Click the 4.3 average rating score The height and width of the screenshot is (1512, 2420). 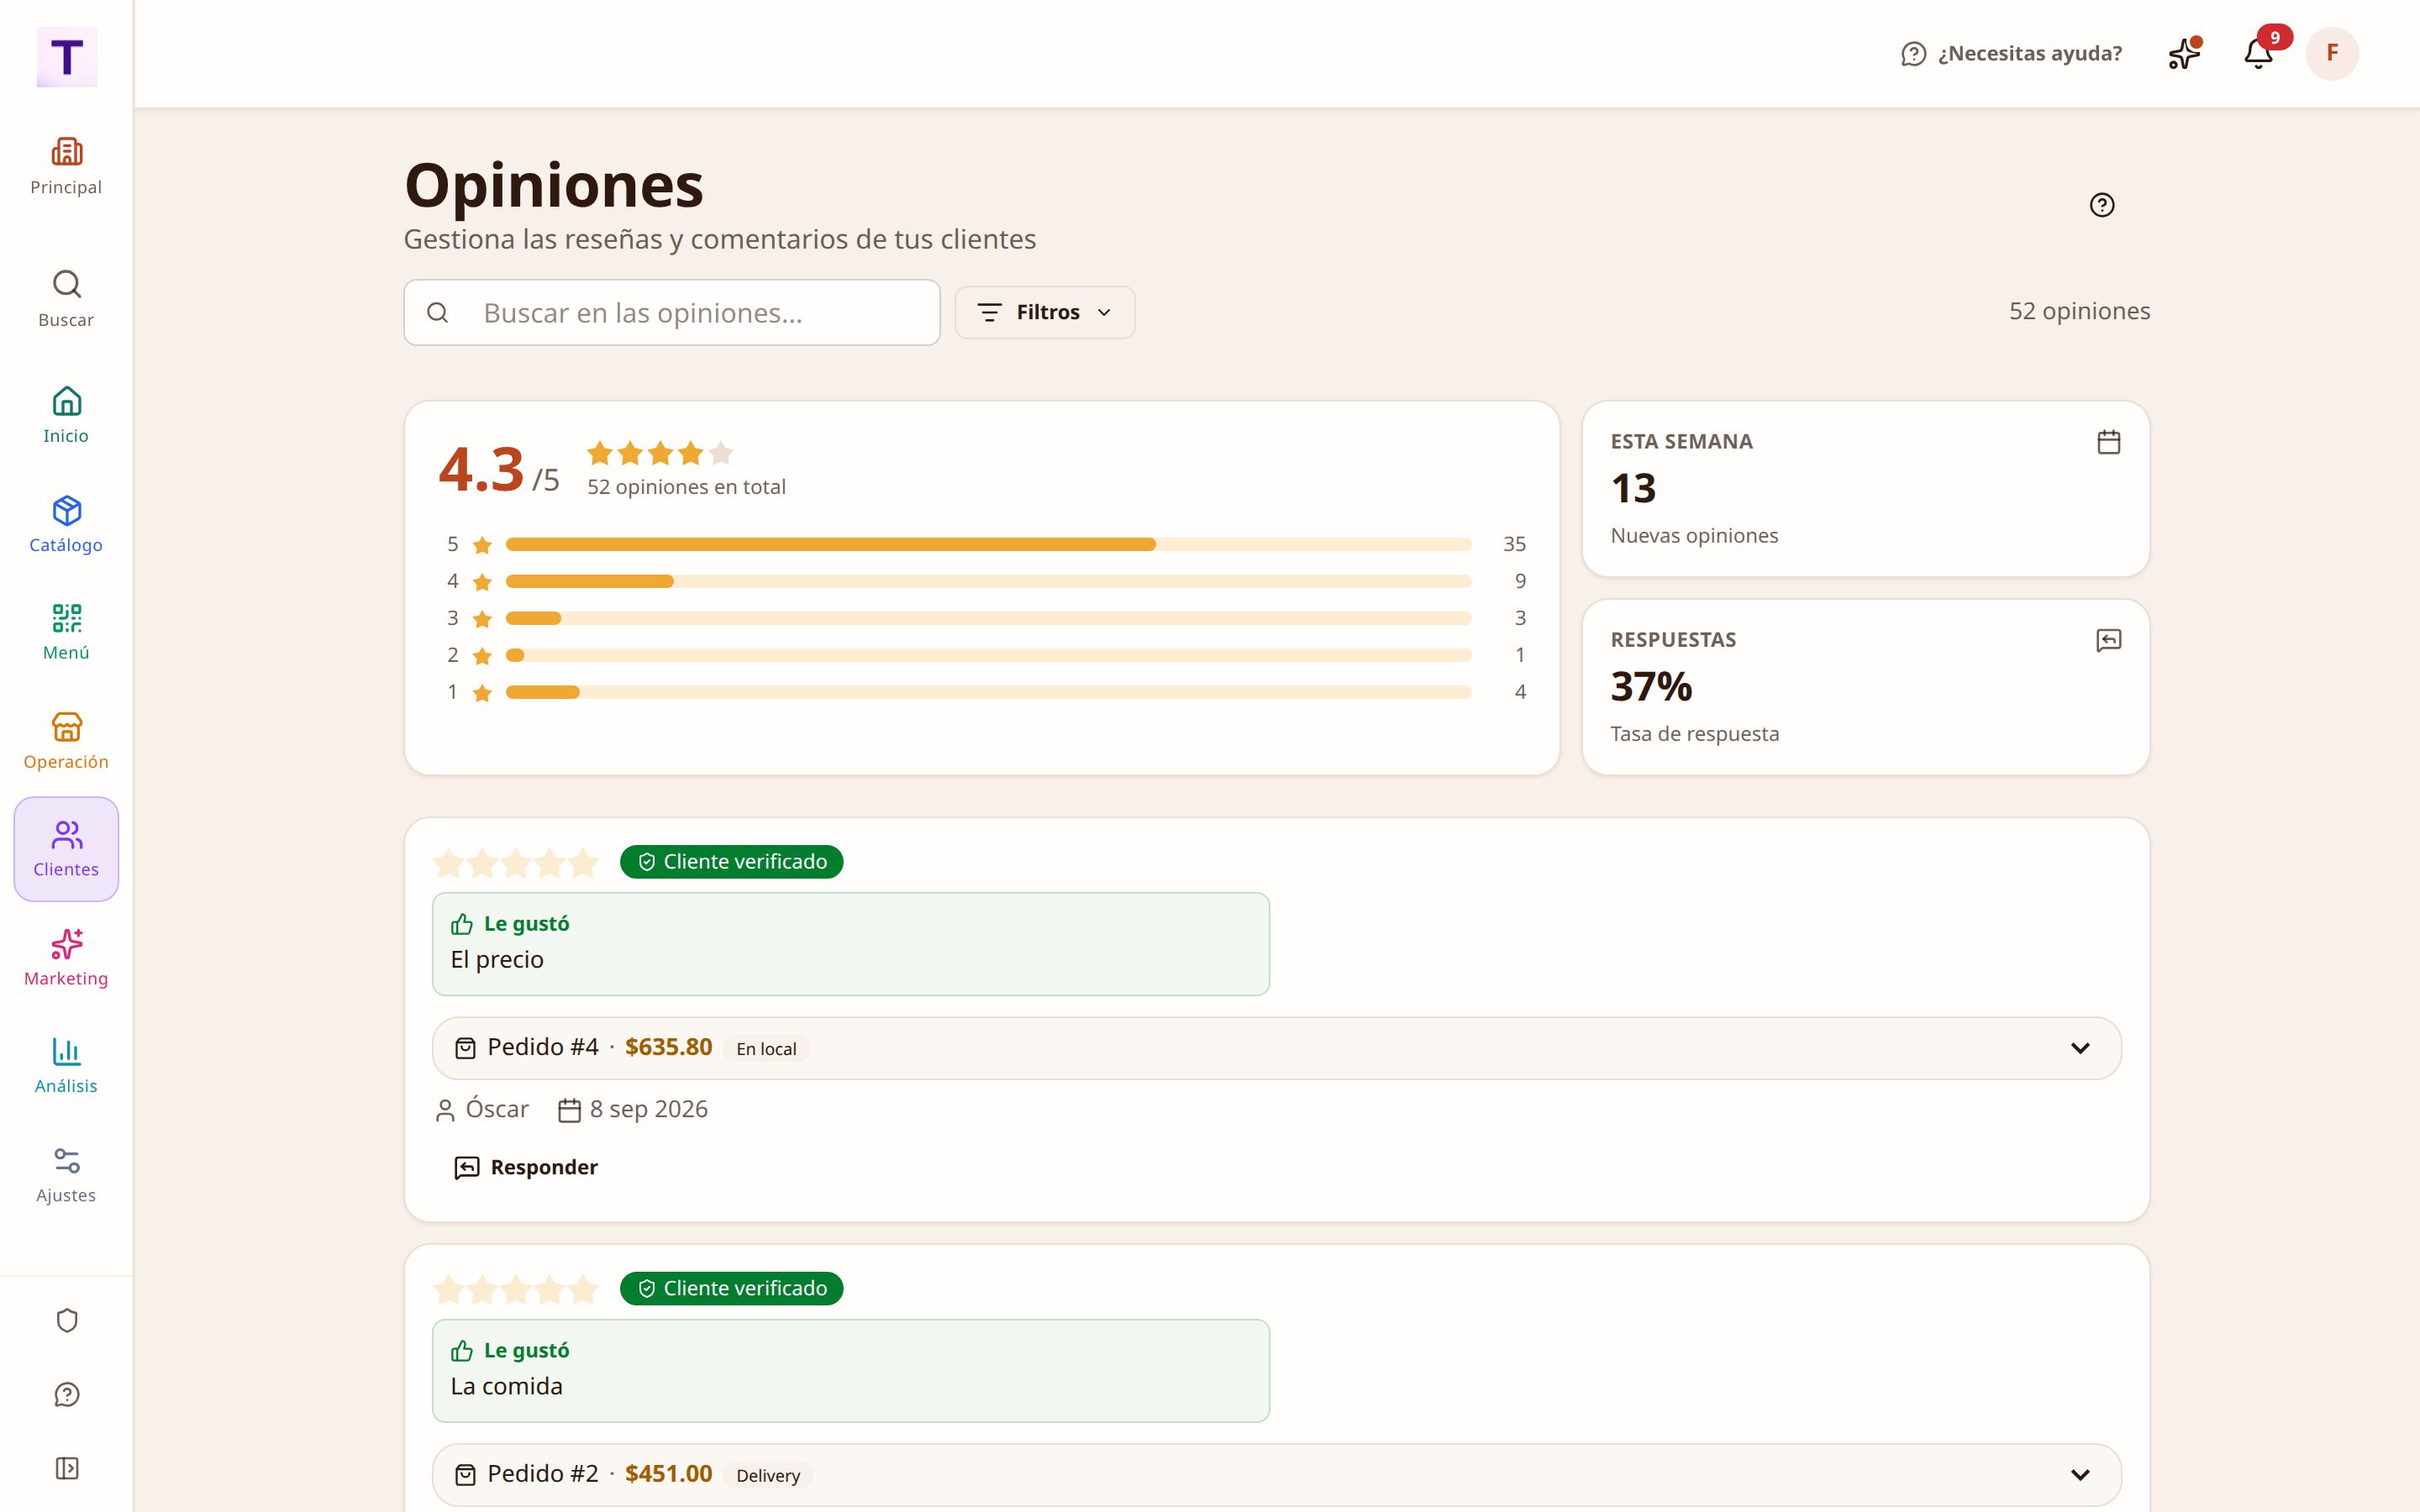coord(481,469)
